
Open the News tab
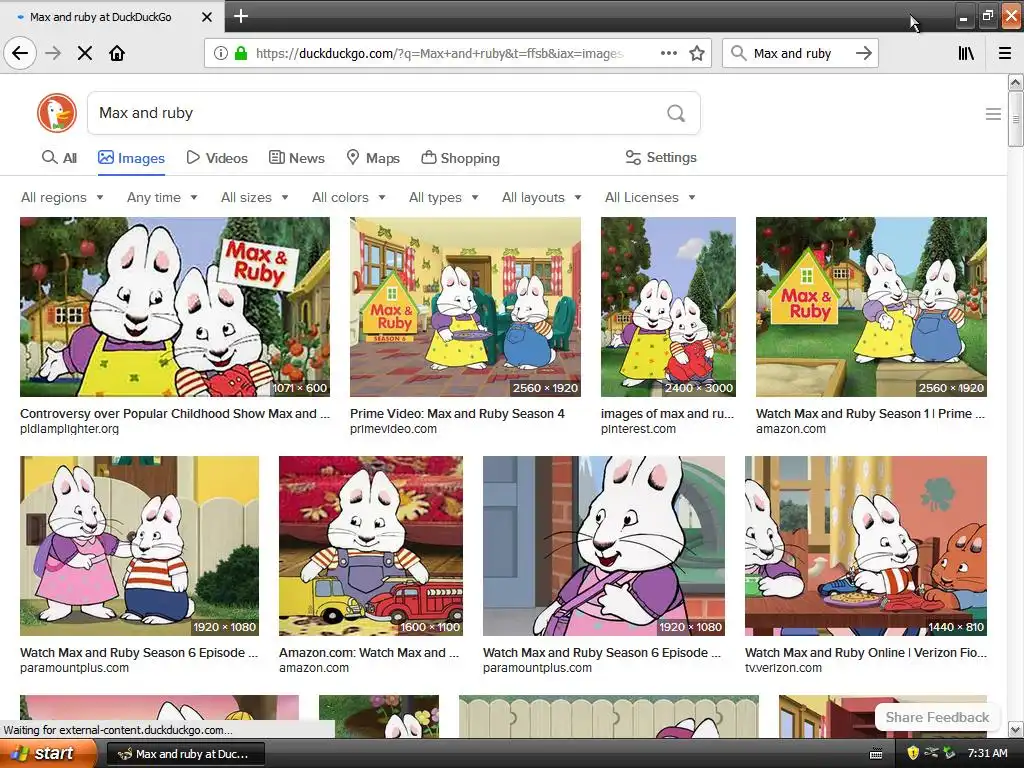click(296, 157)
